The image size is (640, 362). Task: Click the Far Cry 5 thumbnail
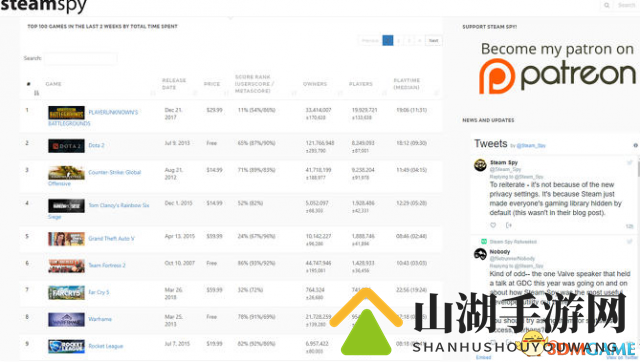tap(66, 293)
